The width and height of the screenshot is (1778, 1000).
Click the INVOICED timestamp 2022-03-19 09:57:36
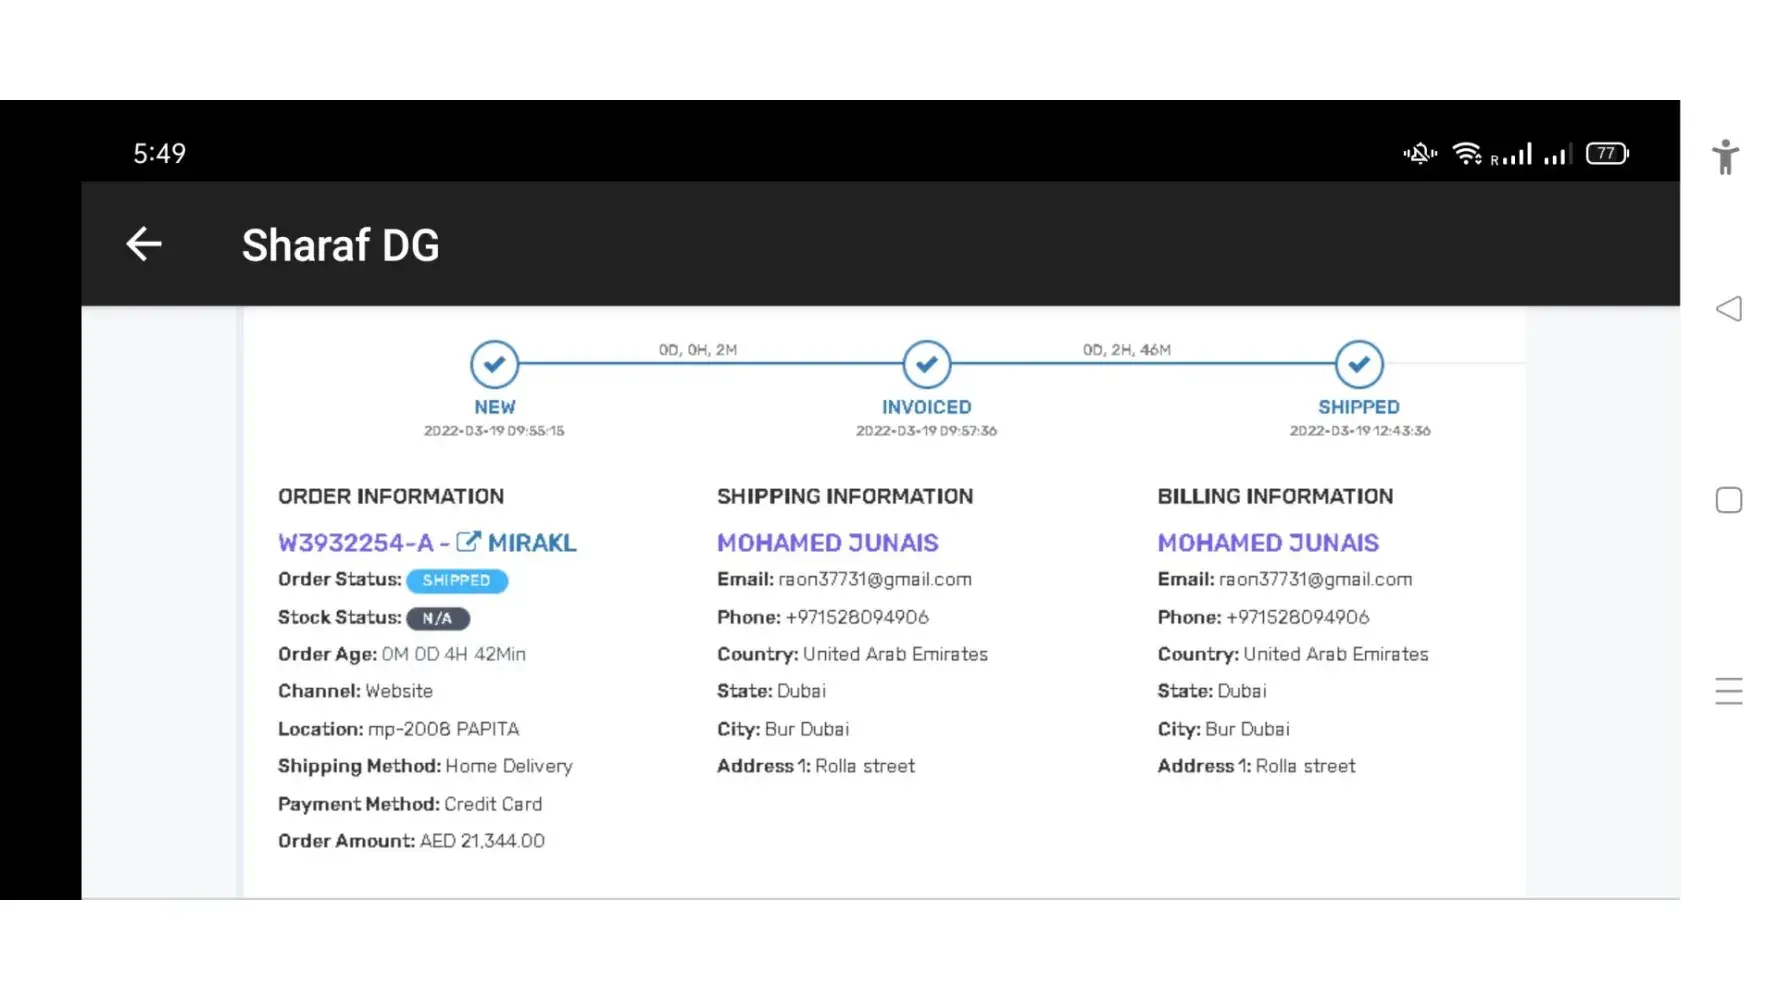pyautogui.click(x=927, y=431)
